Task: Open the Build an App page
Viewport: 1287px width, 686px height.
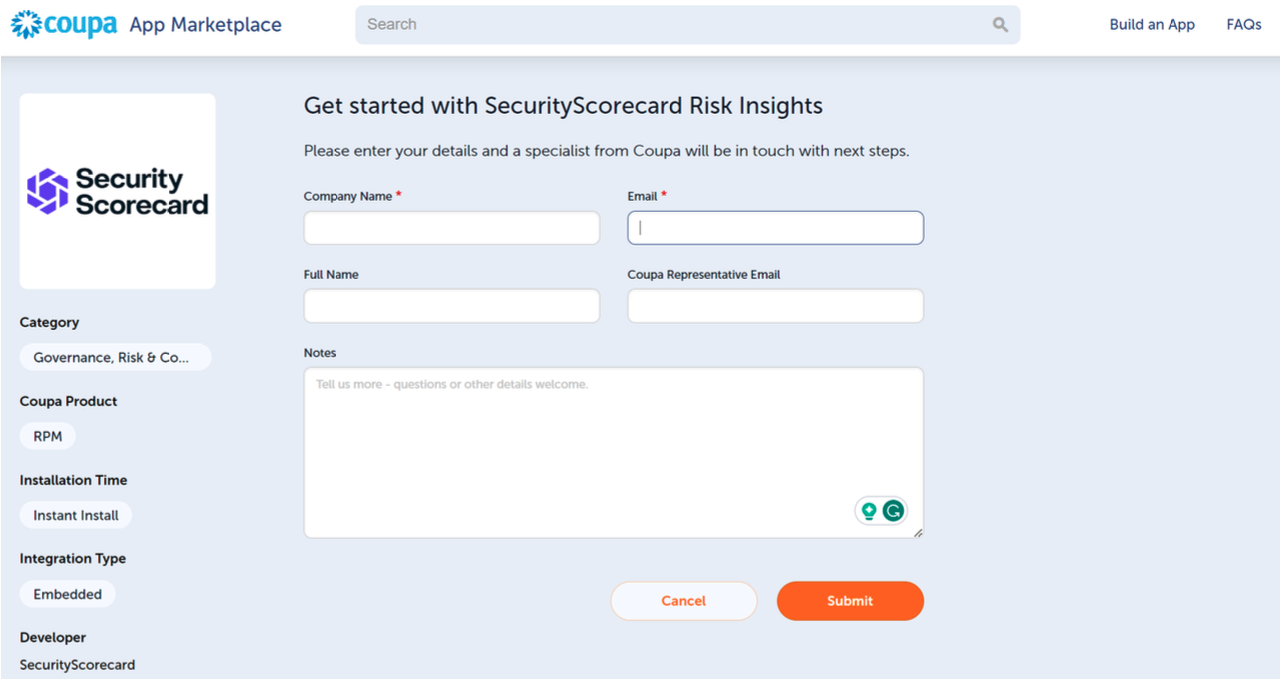Action: point(1152,24)
